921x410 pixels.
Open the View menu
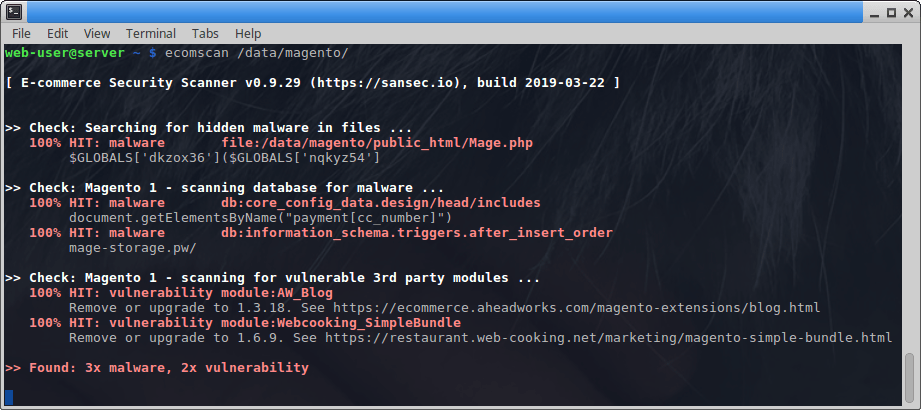point(97,33)
